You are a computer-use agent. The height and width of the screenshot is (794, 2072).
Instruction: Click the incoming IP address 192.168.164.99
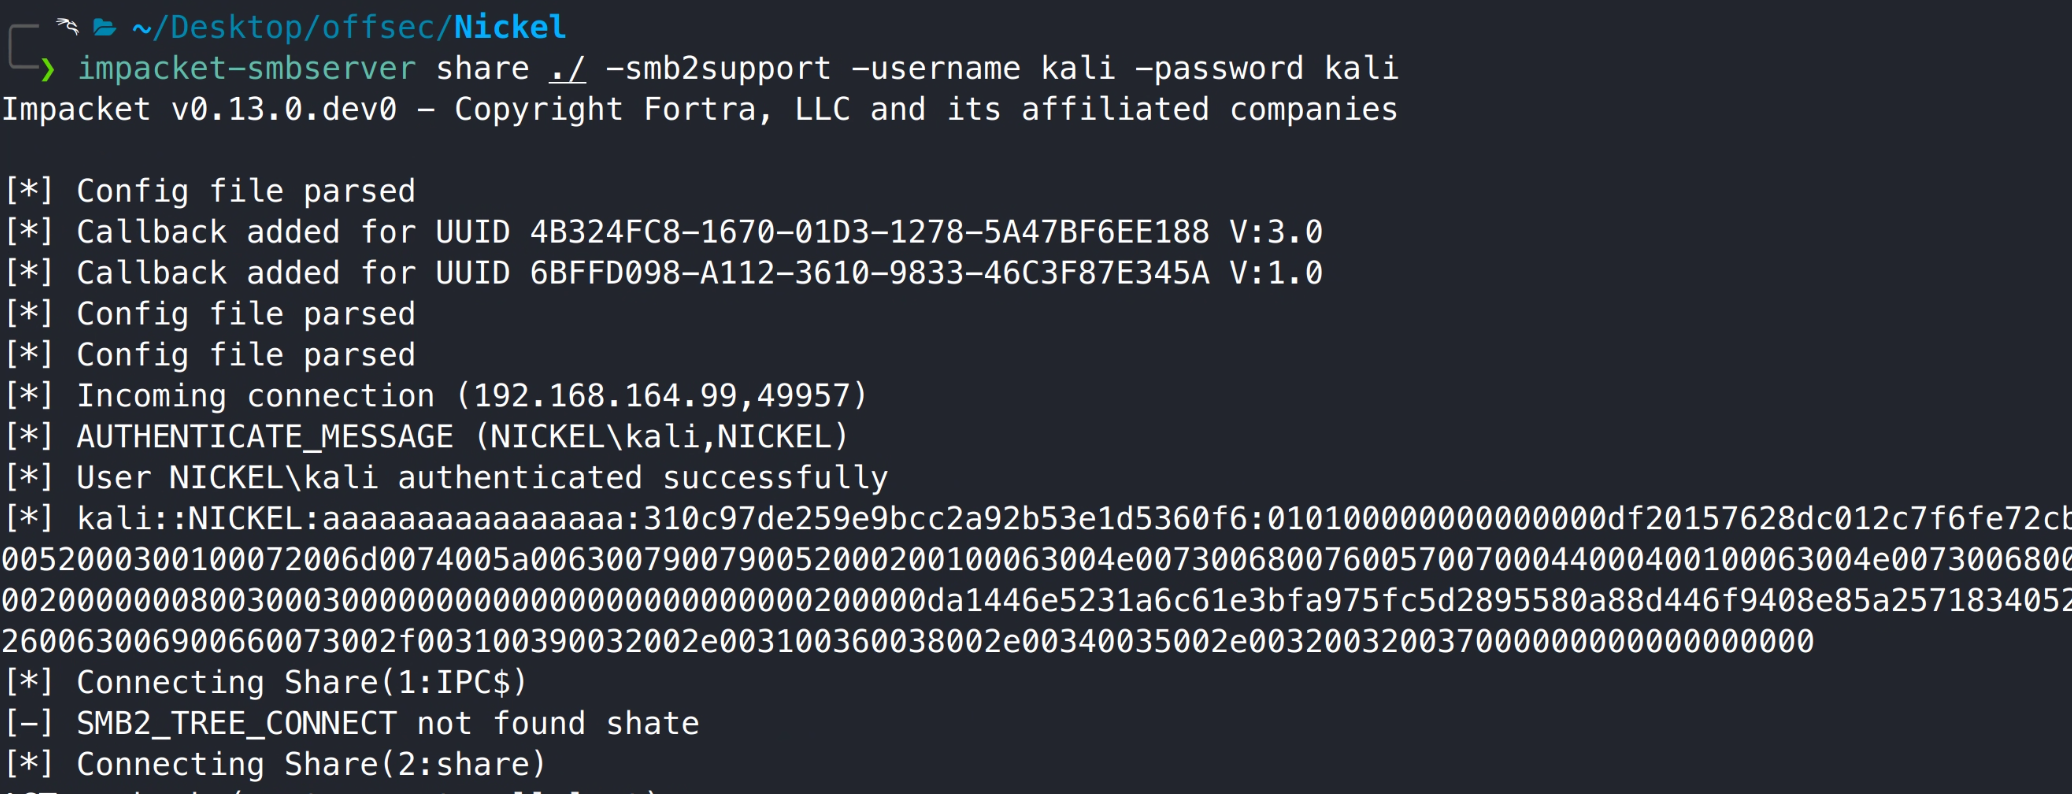point(605,396)
